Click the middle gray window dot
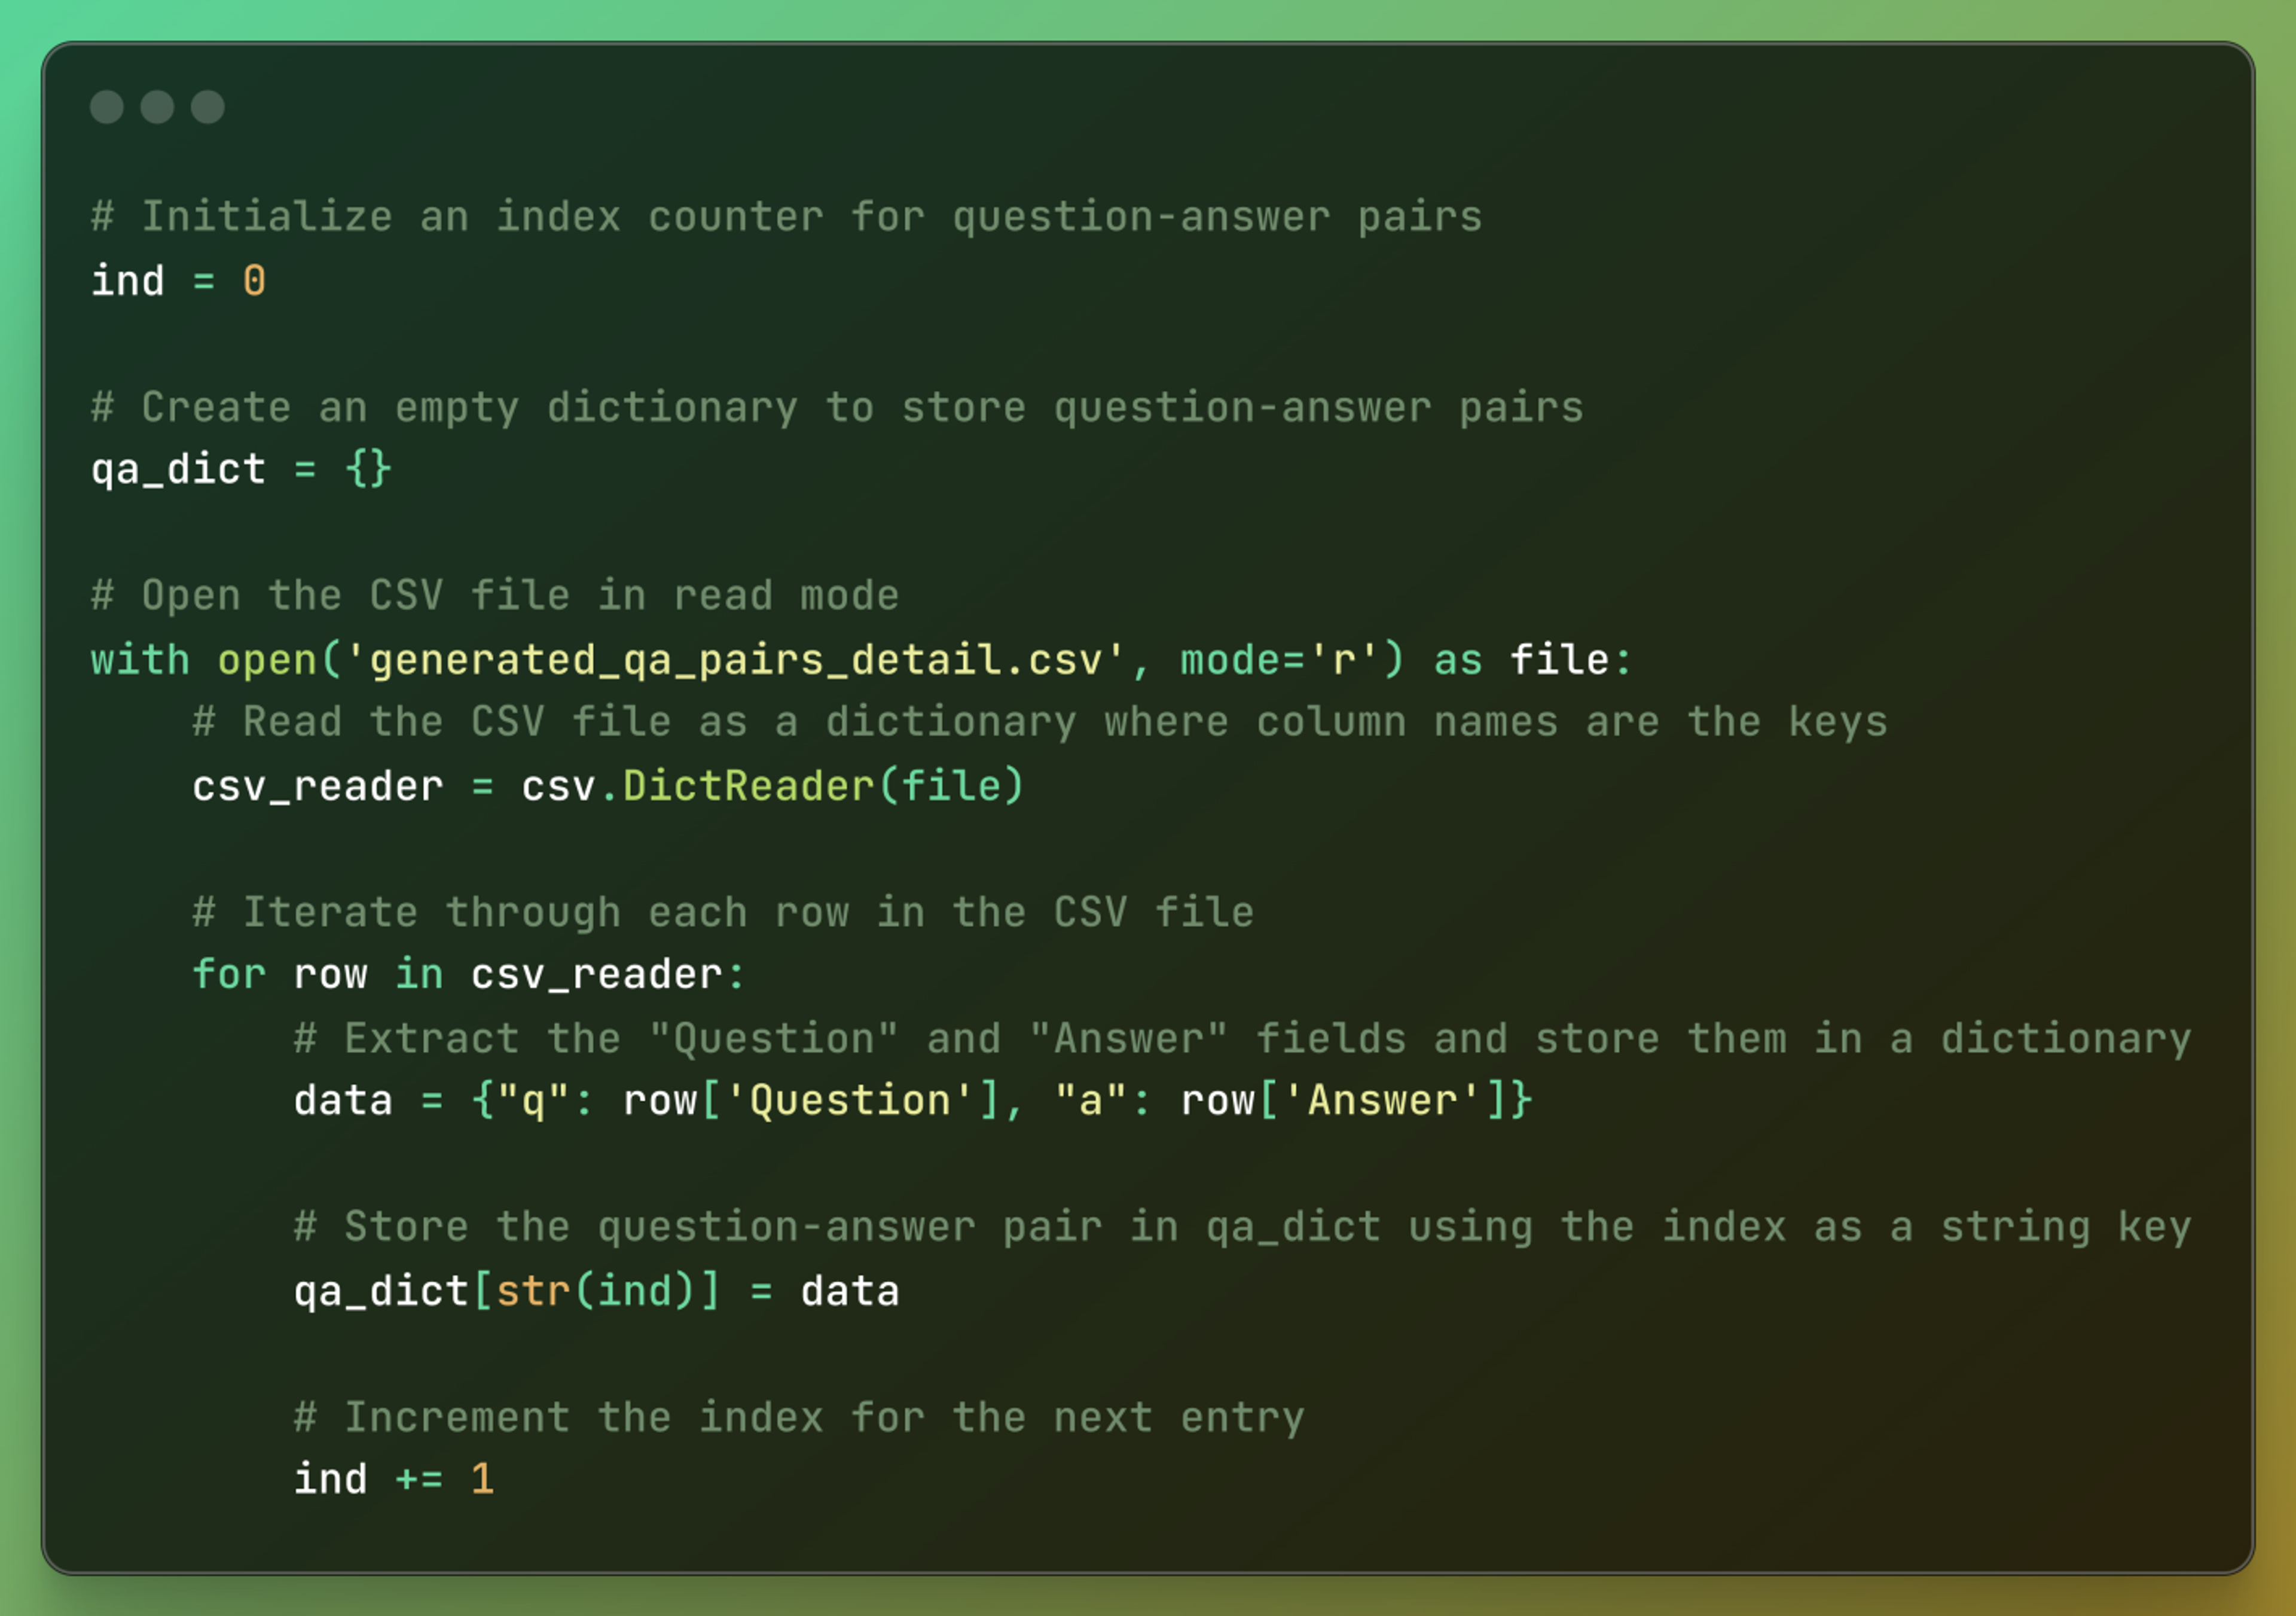Image resolution: width=2296 pixels, height=1616 pixels. coord(157,107)
